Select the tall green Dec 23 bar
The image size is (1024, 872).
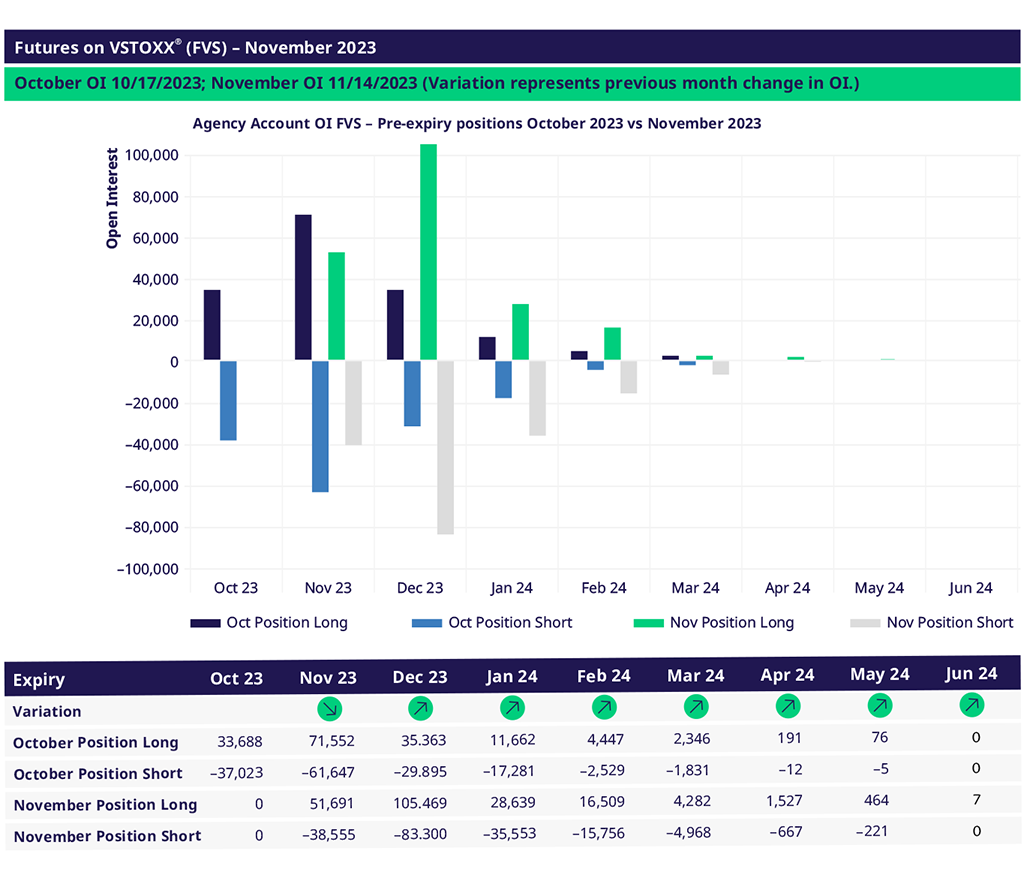[428, 252]
